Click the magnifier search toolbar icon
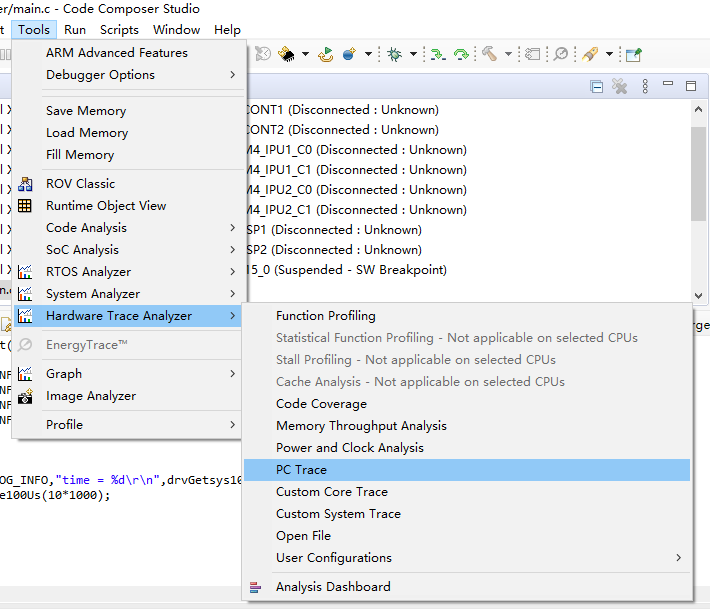The height and width of the screenshot is (609, 710). point(561,54)
